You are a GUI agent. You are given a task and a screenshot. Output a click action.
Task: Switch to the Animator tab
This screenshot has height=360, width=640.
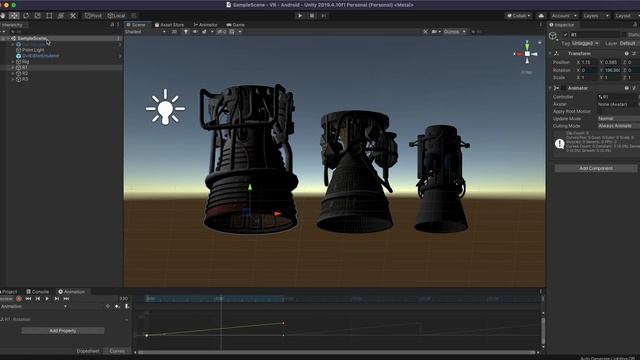[205, 24]
